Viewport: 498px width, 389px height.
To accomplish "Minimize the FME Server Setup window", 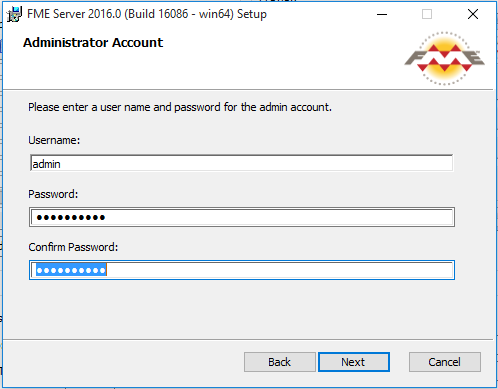I will pos(382,14).
